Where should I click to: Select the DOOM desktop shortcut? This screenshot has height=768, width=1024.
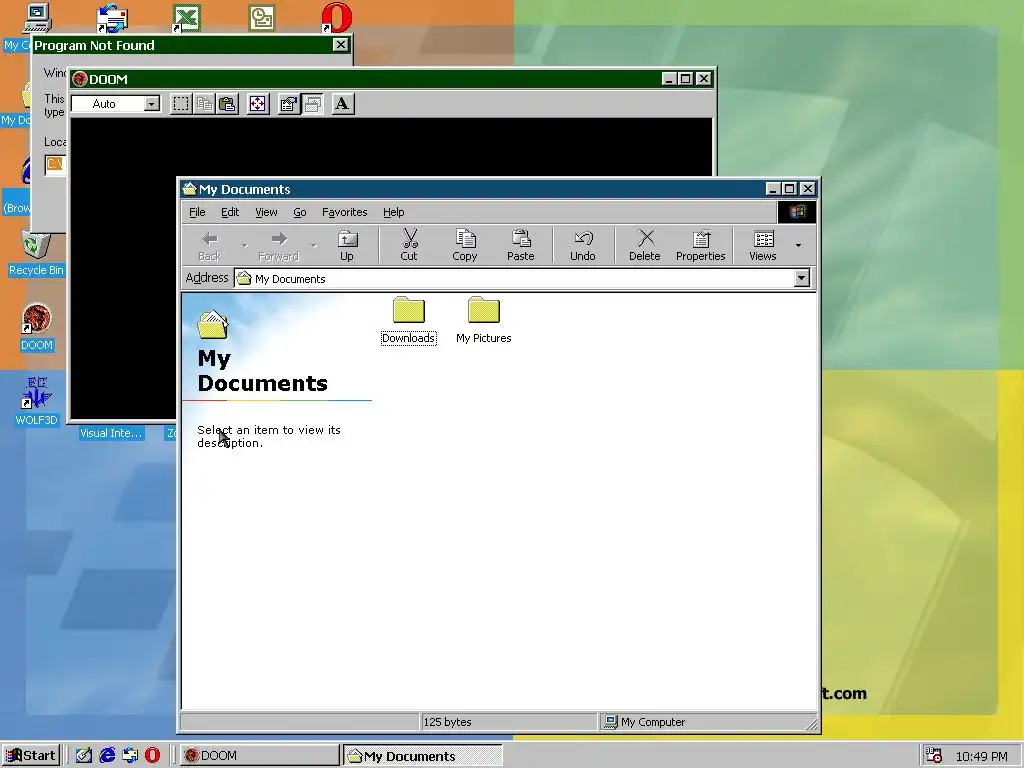click(37, 328)
